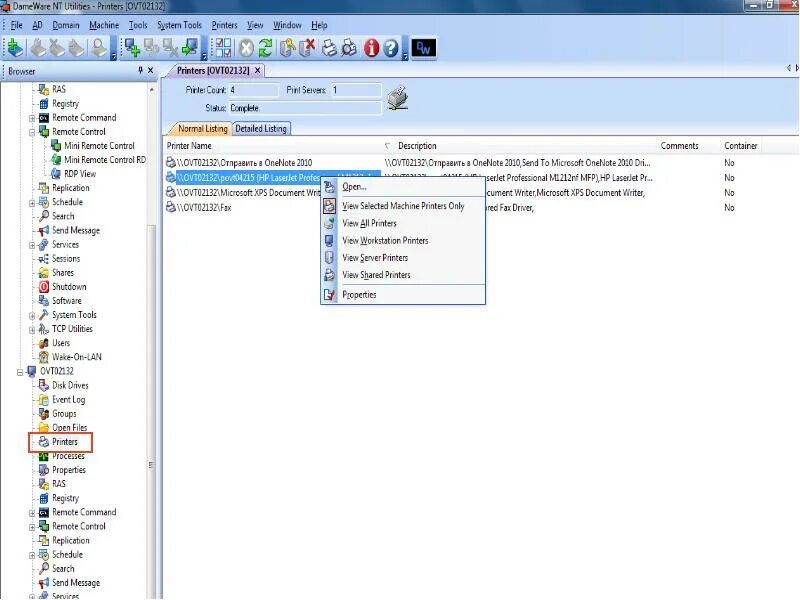The height and width of the screenshot is (600, 800).
Task: Open overflow dropdown arrow left of DW logo
Action: coord(405,57)
